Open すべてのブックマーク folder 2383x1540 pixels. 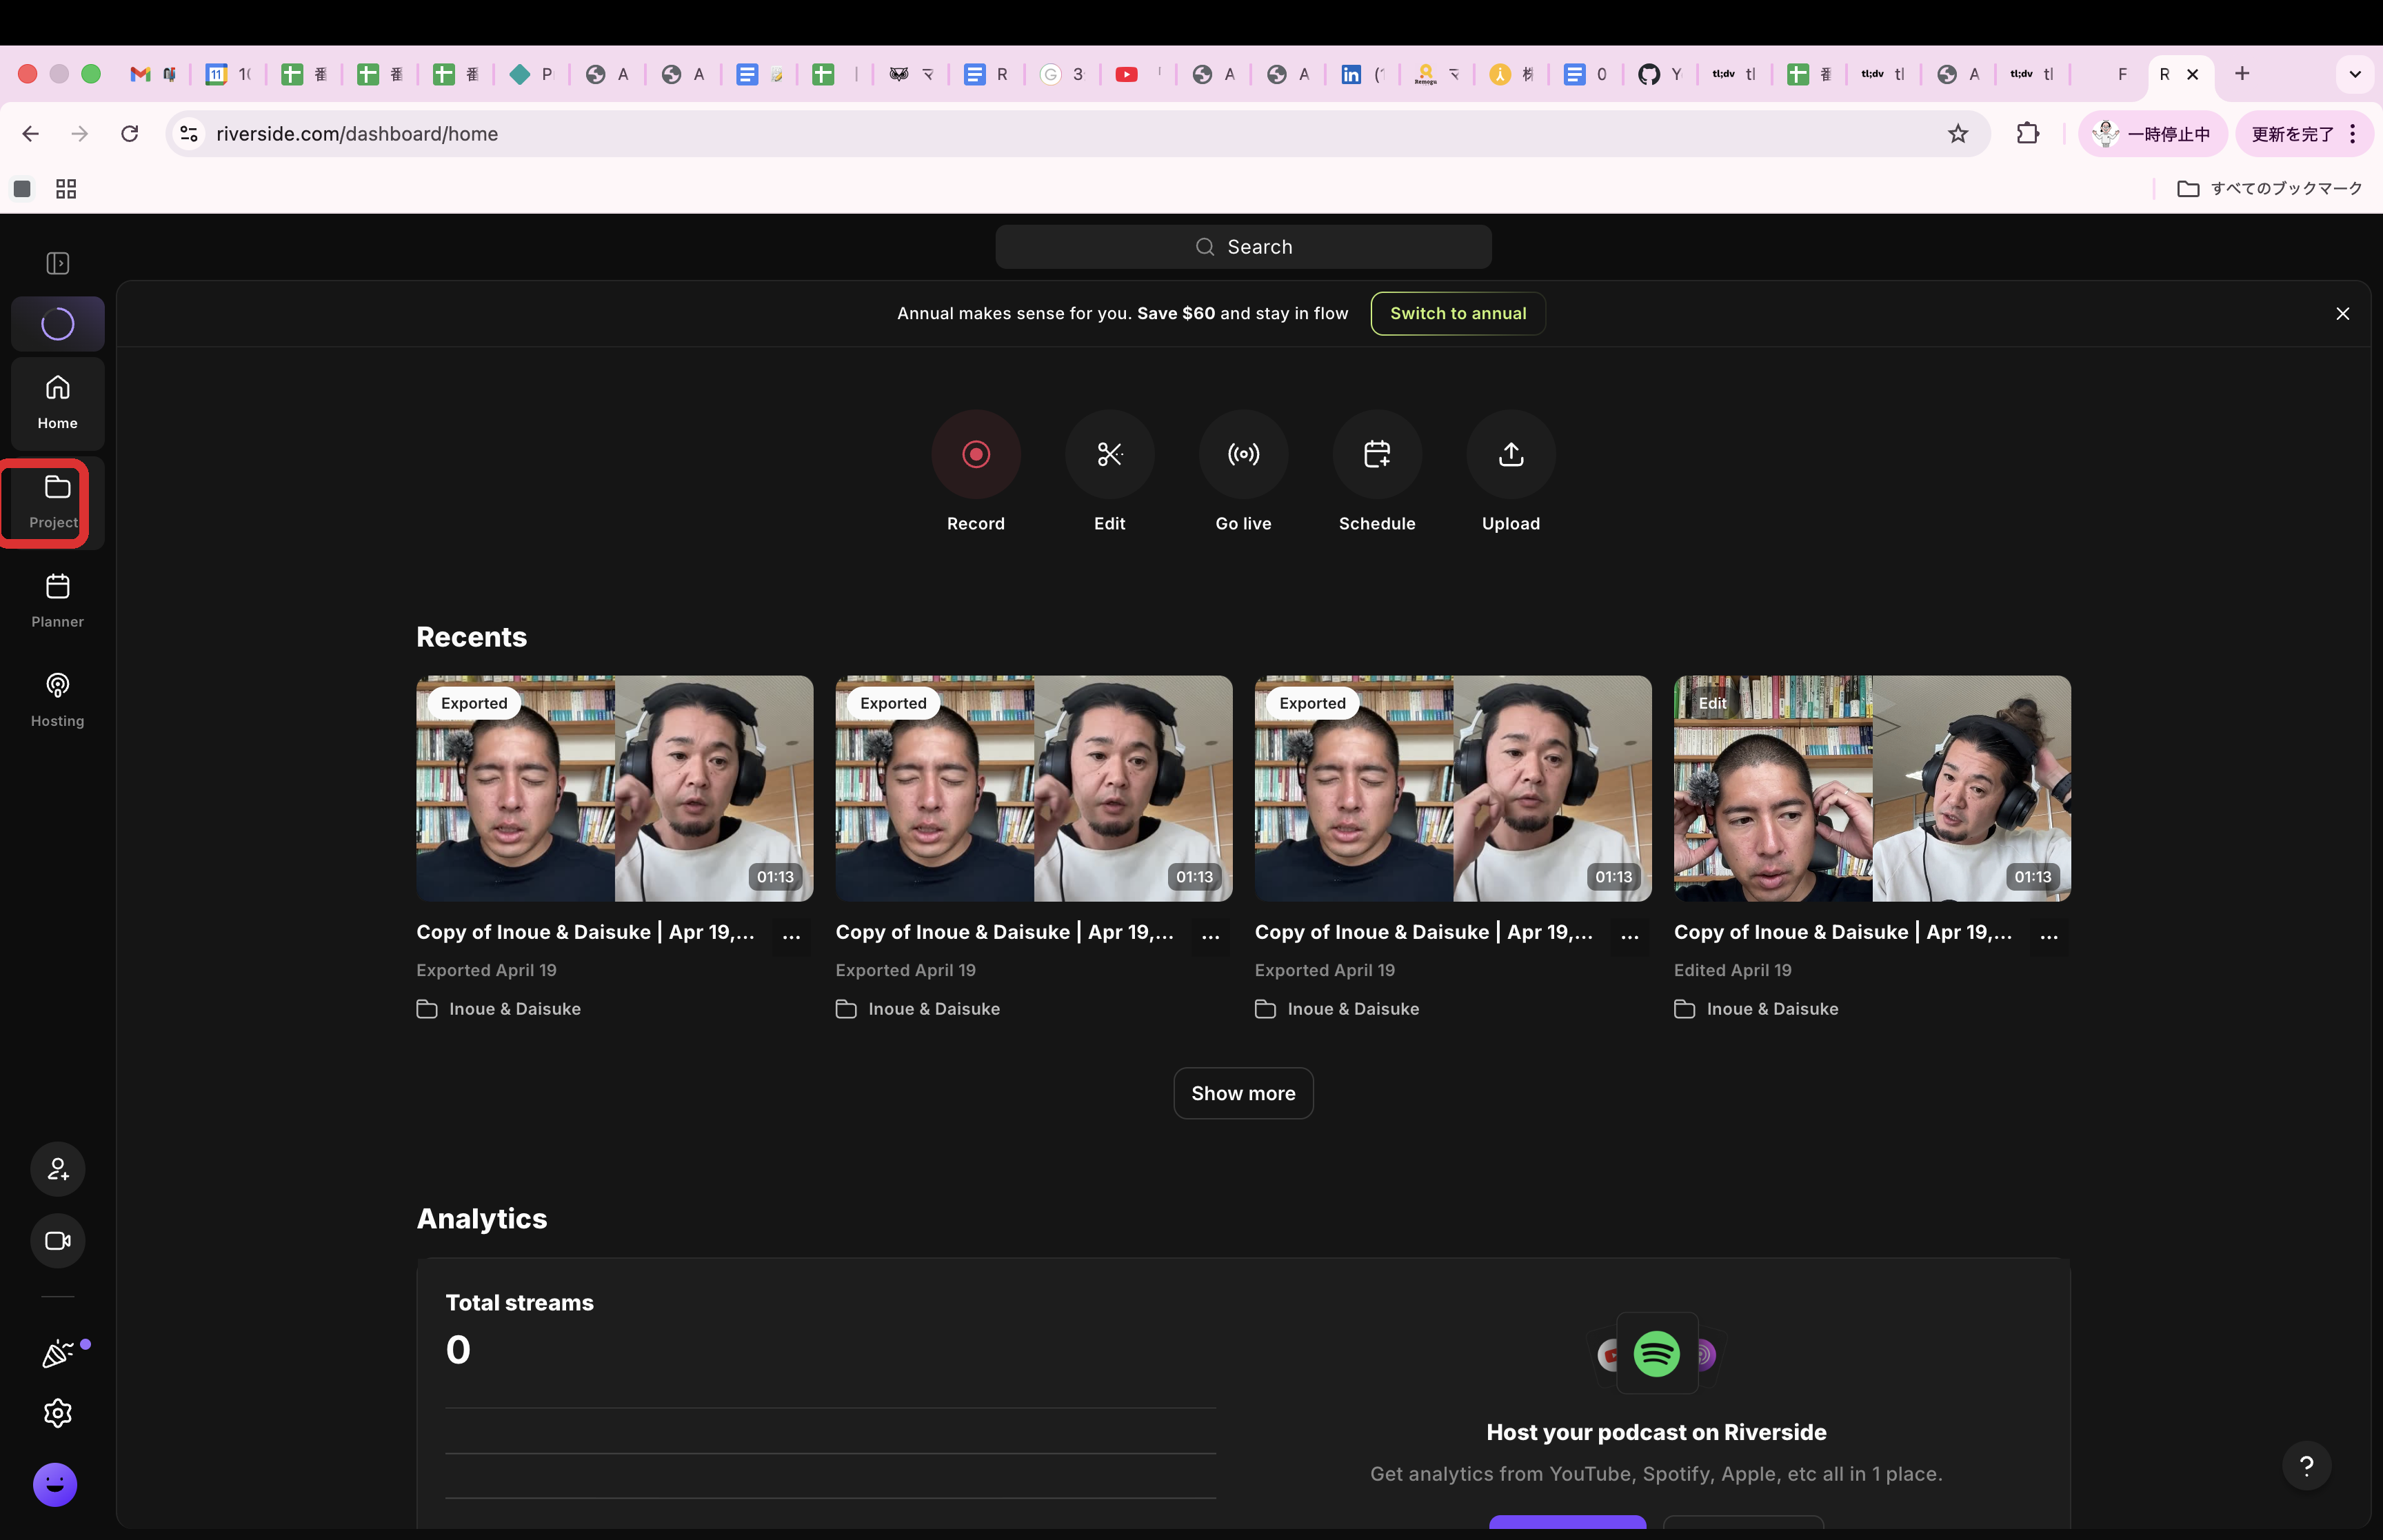tap(2269, 189)
